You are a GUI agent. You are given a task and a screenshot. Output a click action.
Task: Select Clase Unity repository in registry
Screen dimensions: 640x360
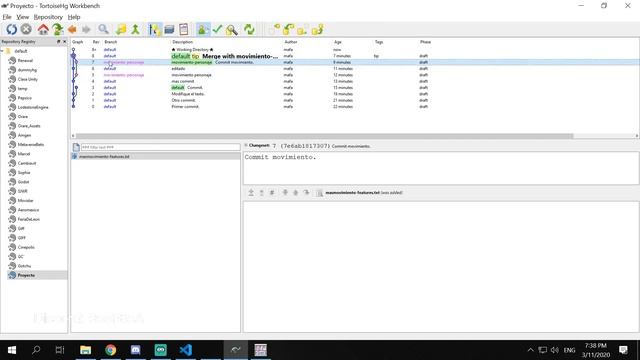(x=27, y=79)
